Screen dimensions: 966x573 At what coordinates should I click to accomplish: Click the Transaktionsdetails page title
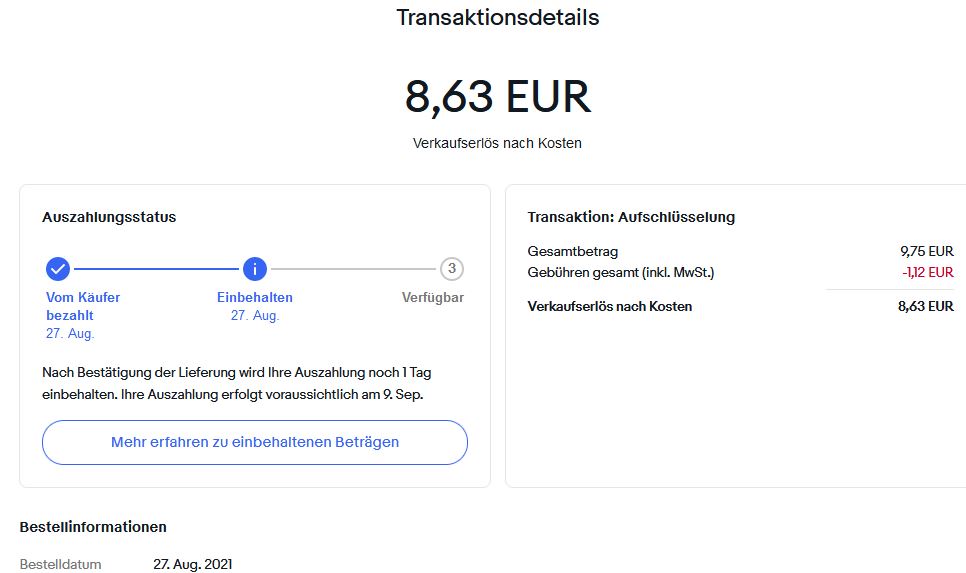click(x=497, y=18)
